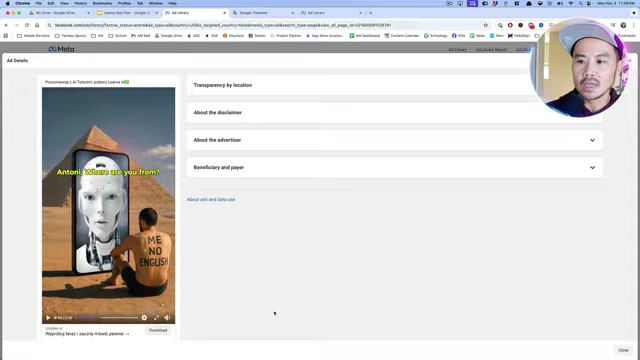Open About ads and data use link

click(211, 200)
